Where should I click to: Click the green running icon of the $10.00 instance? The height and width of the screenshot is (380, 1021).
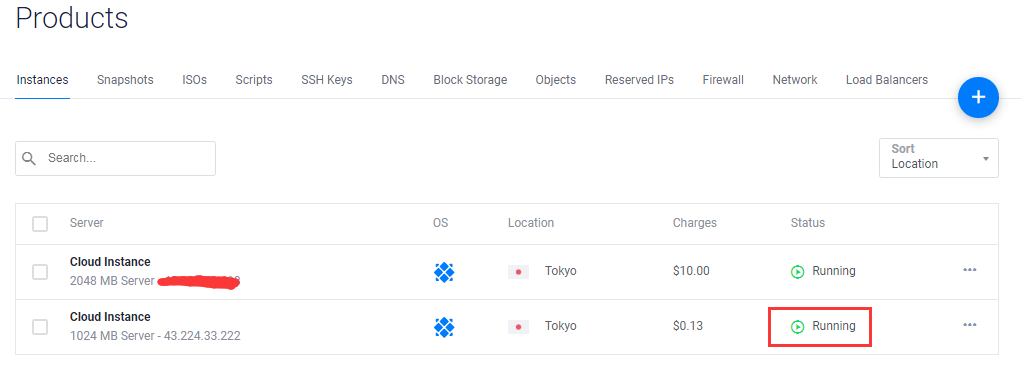tap(798, 271)
